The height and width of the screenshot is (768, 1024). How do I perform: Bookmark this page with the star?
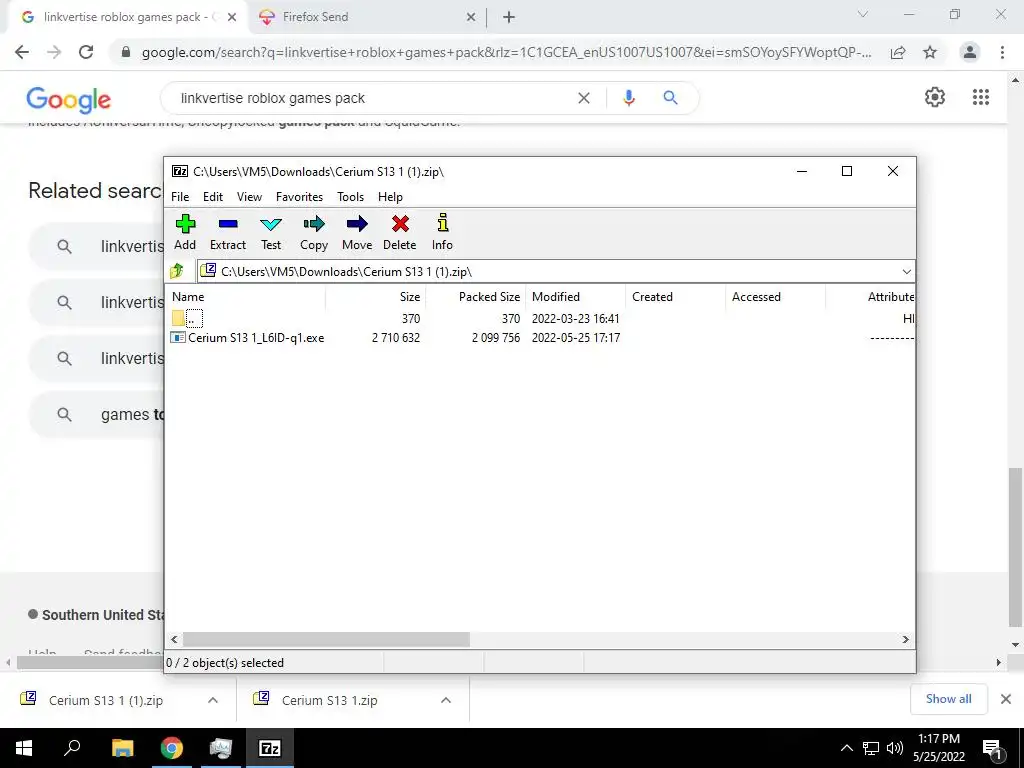click(930, 52)
